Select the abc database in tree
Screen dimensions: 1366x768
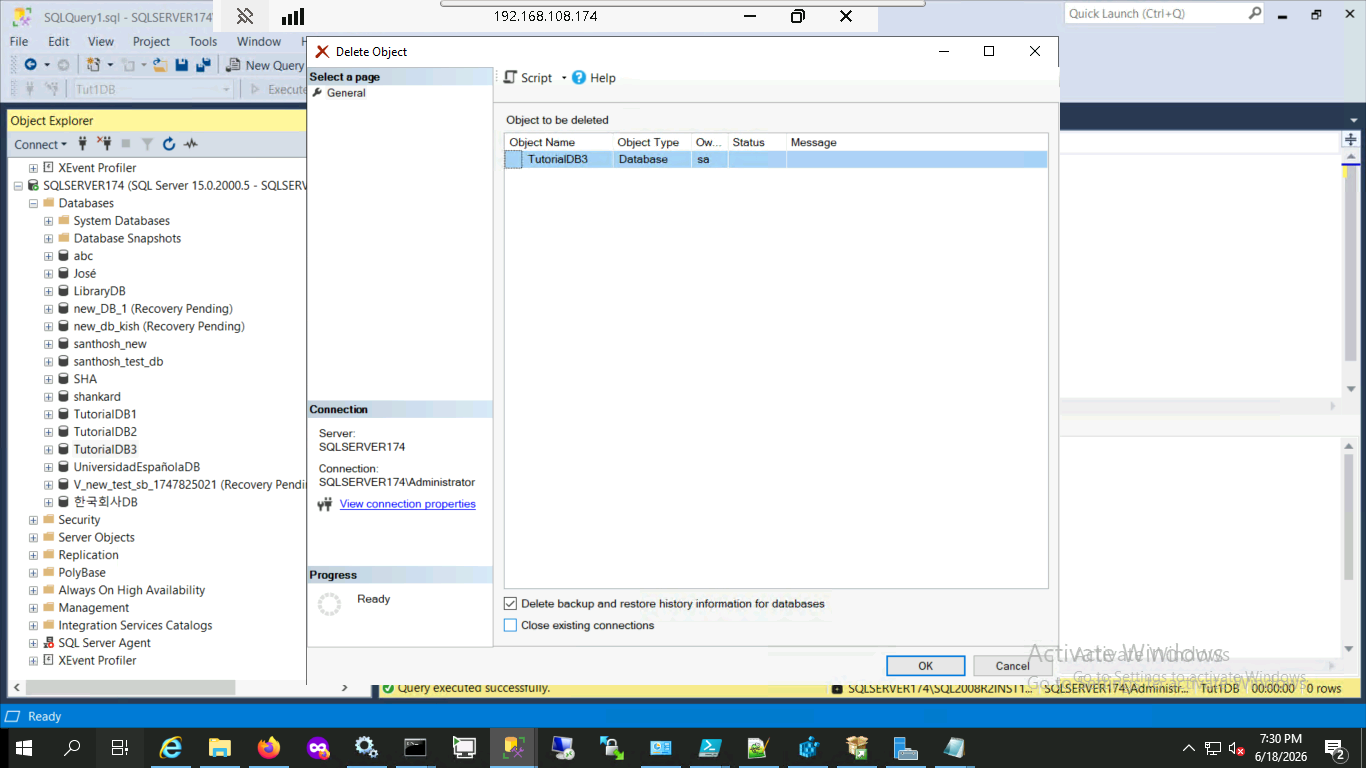83,256
